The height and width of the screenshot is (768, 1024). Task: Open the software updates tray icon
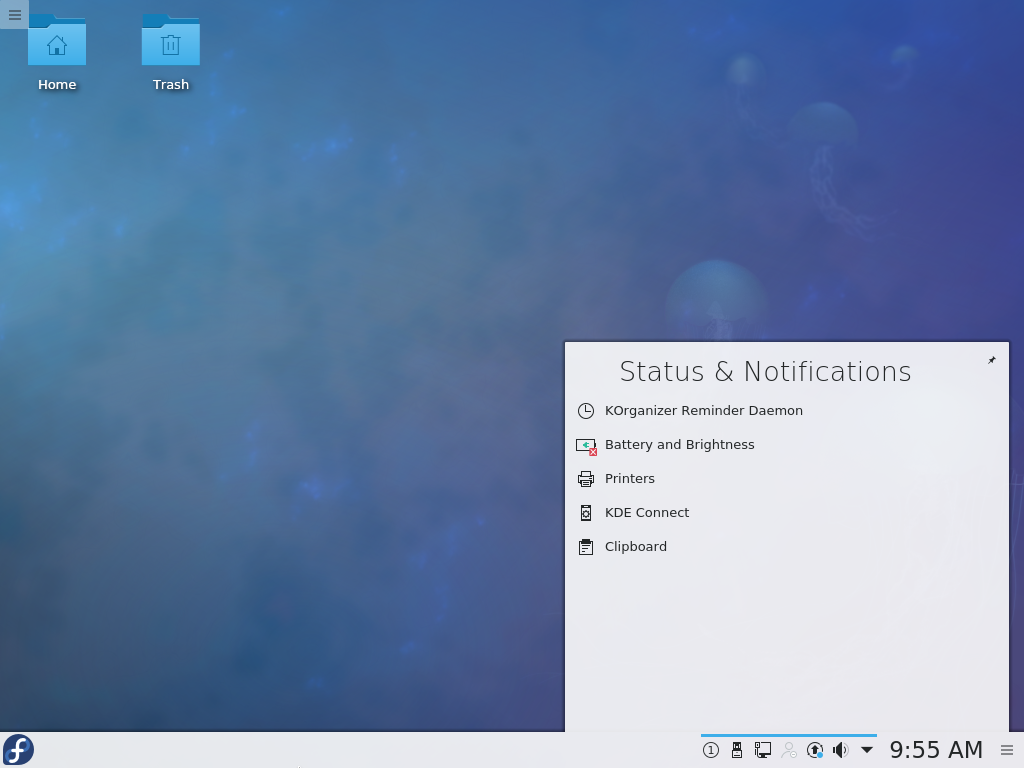click(x=814, y=750)
